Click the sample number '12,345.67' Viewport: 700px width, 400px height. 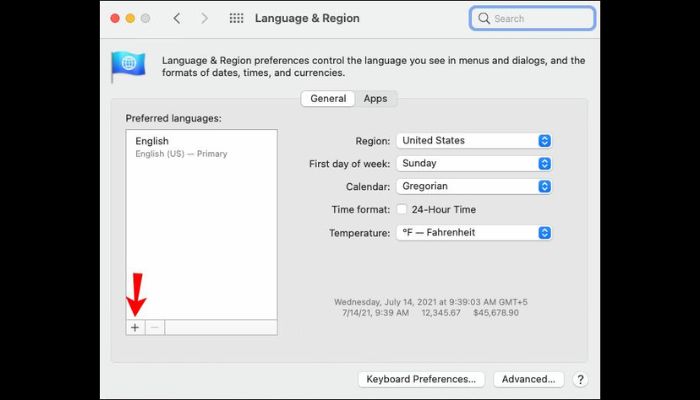click(x=441, y=313)
